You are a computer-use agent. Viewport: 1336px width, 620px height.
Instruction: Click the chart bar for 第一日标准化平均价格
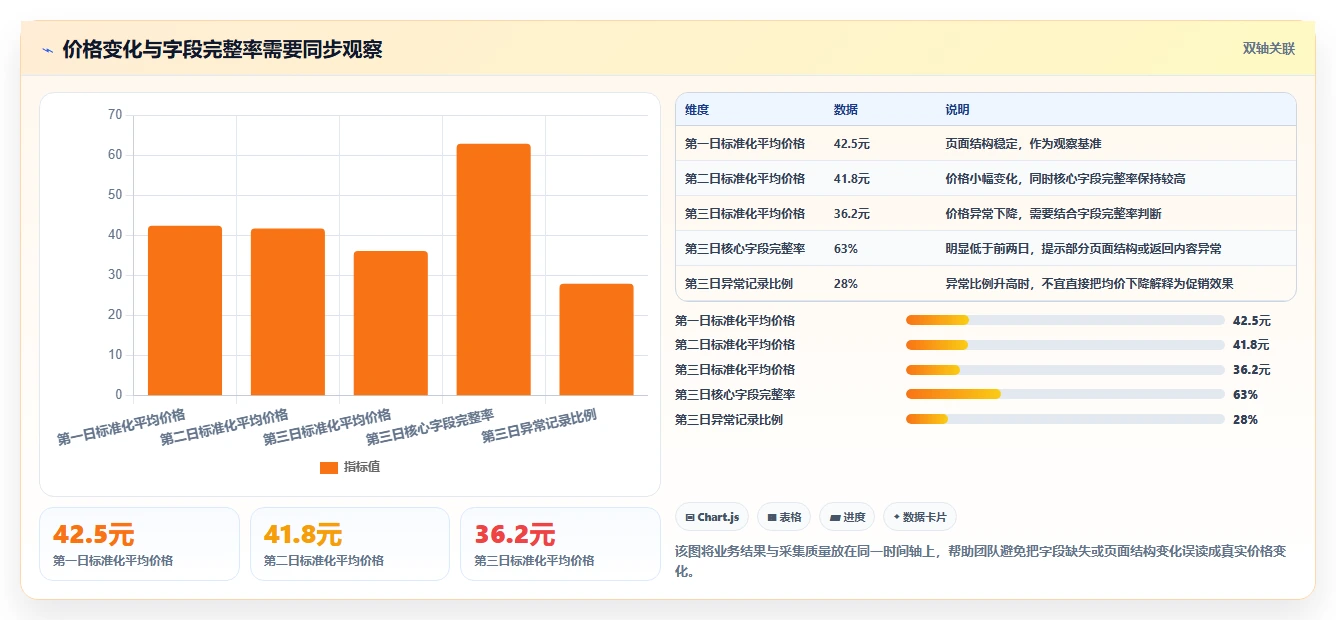[x=185, y=310]
